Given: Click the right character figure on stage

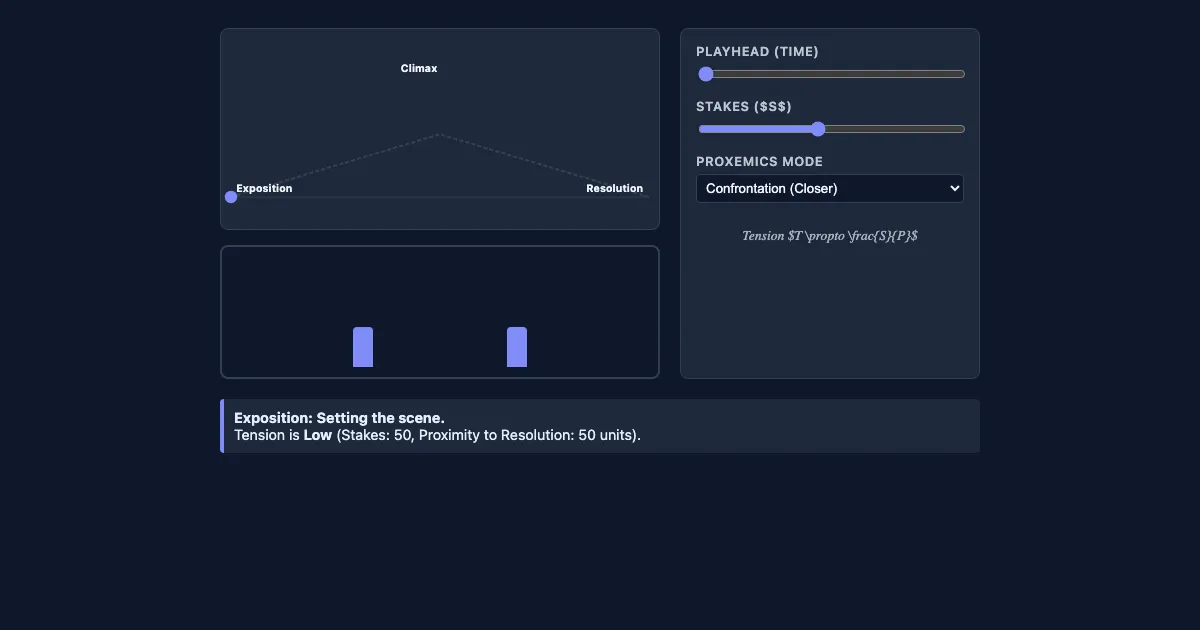Looking at the screenshot, I should click(517, 347).
